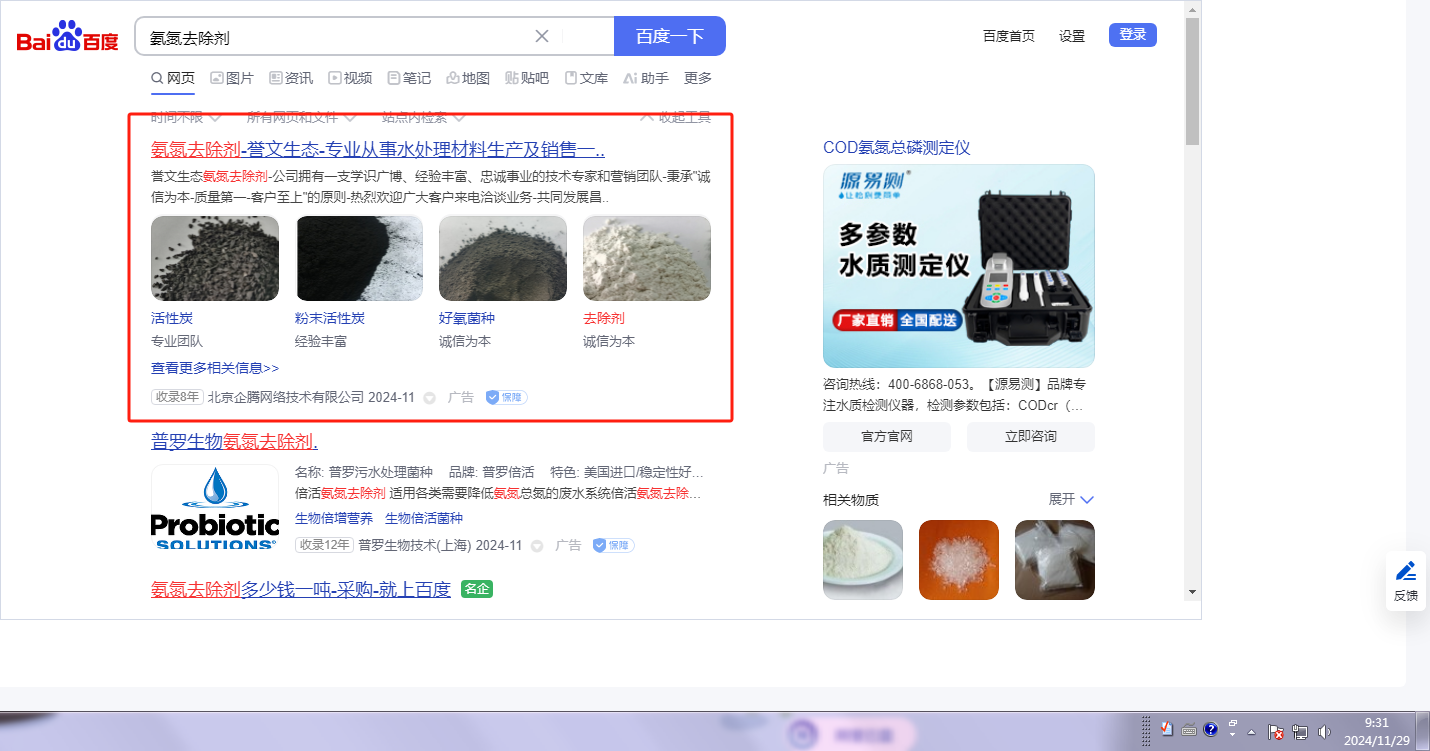Open dropdown arrow beside 北京企腾网络技术有限公司 2024-11
This screenshot has width=1430, height=751.
pos(430,398)
